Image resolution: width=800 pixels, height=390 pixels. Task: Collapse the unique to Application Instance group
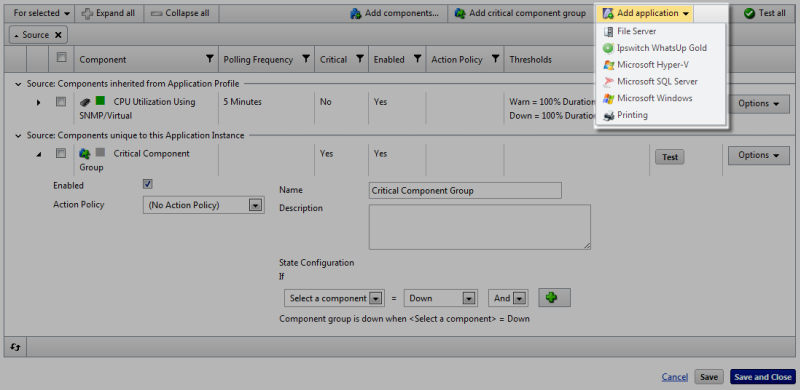click(18, 135)
